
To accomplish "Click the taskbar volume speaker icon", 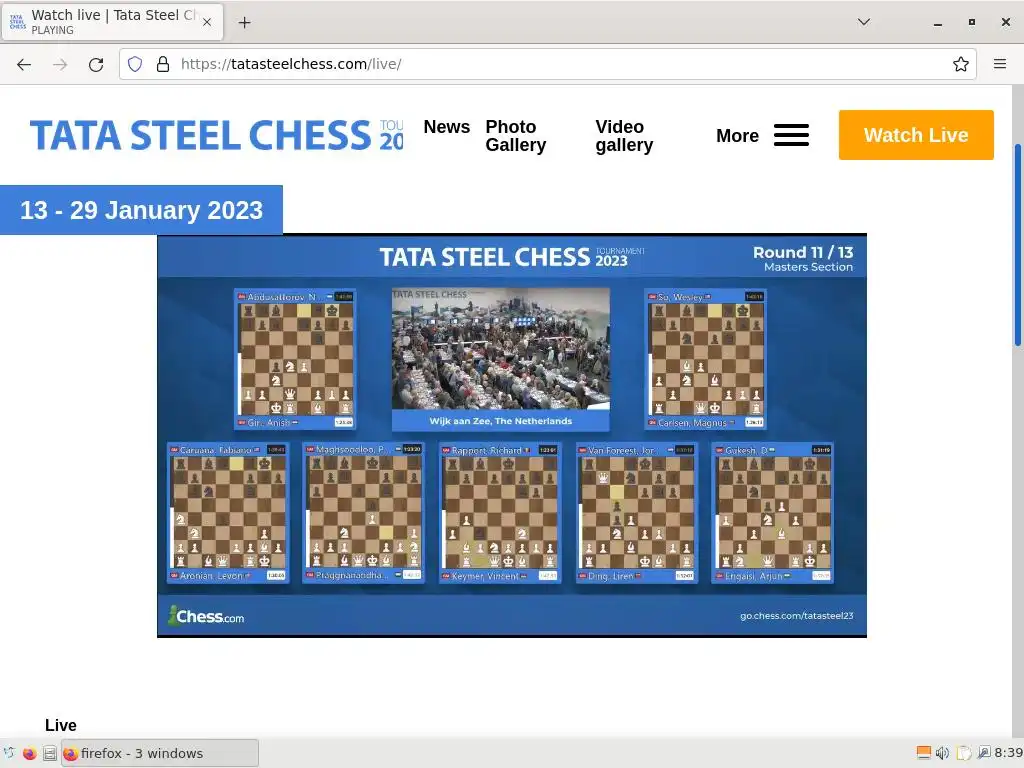I will [x=942, y=753].
